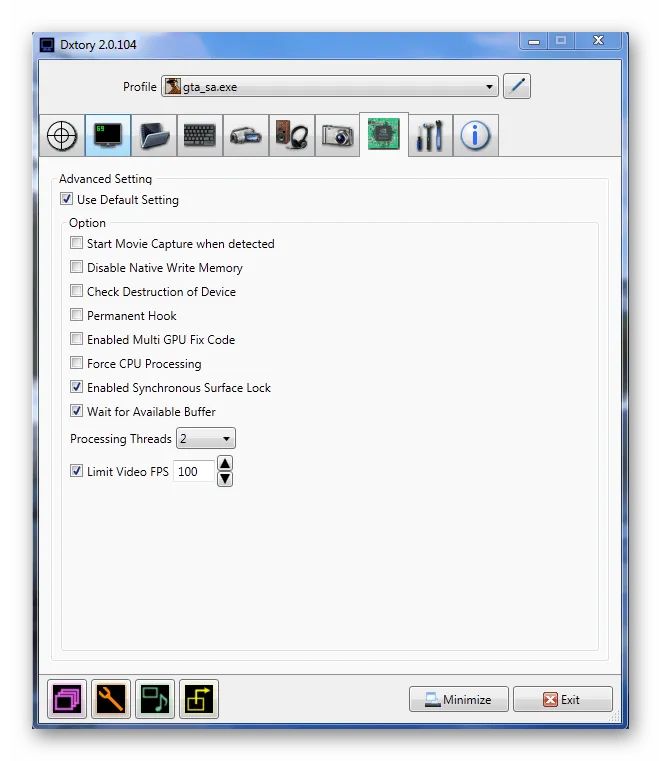Click the pencil edit profile icon

pos(517,87)
